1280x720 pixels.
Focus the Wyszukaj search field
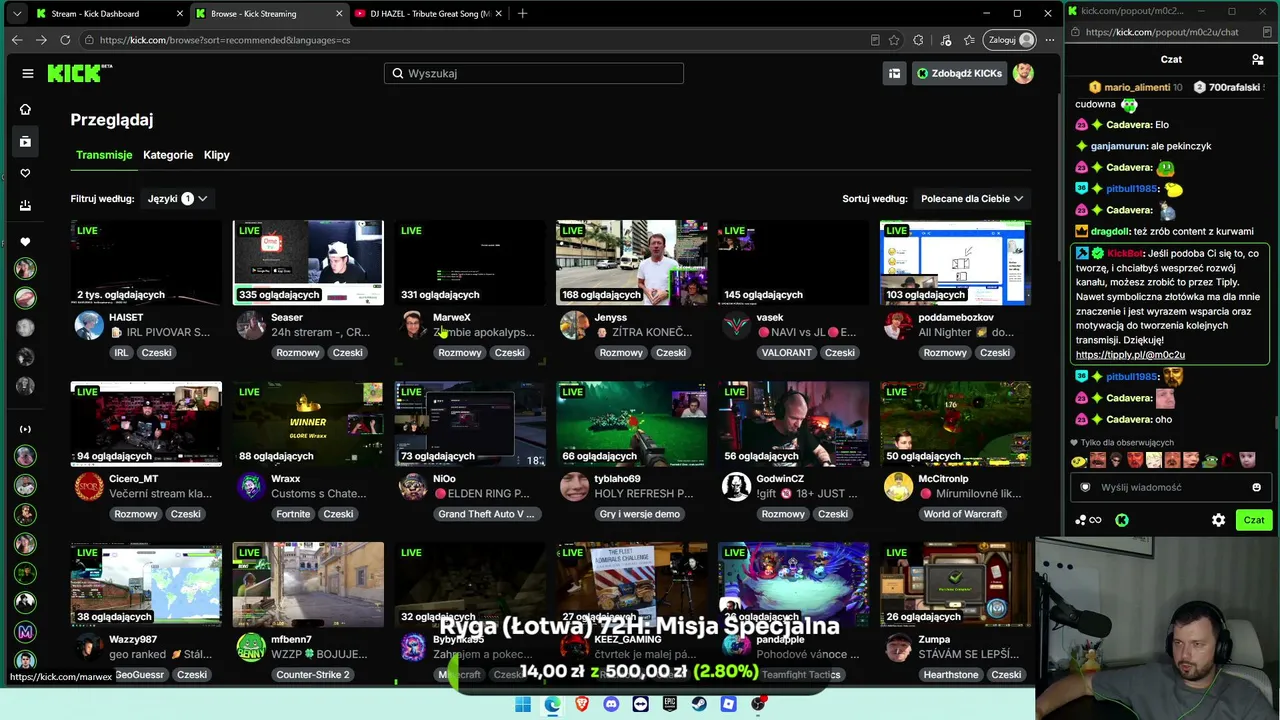point(534,73)
